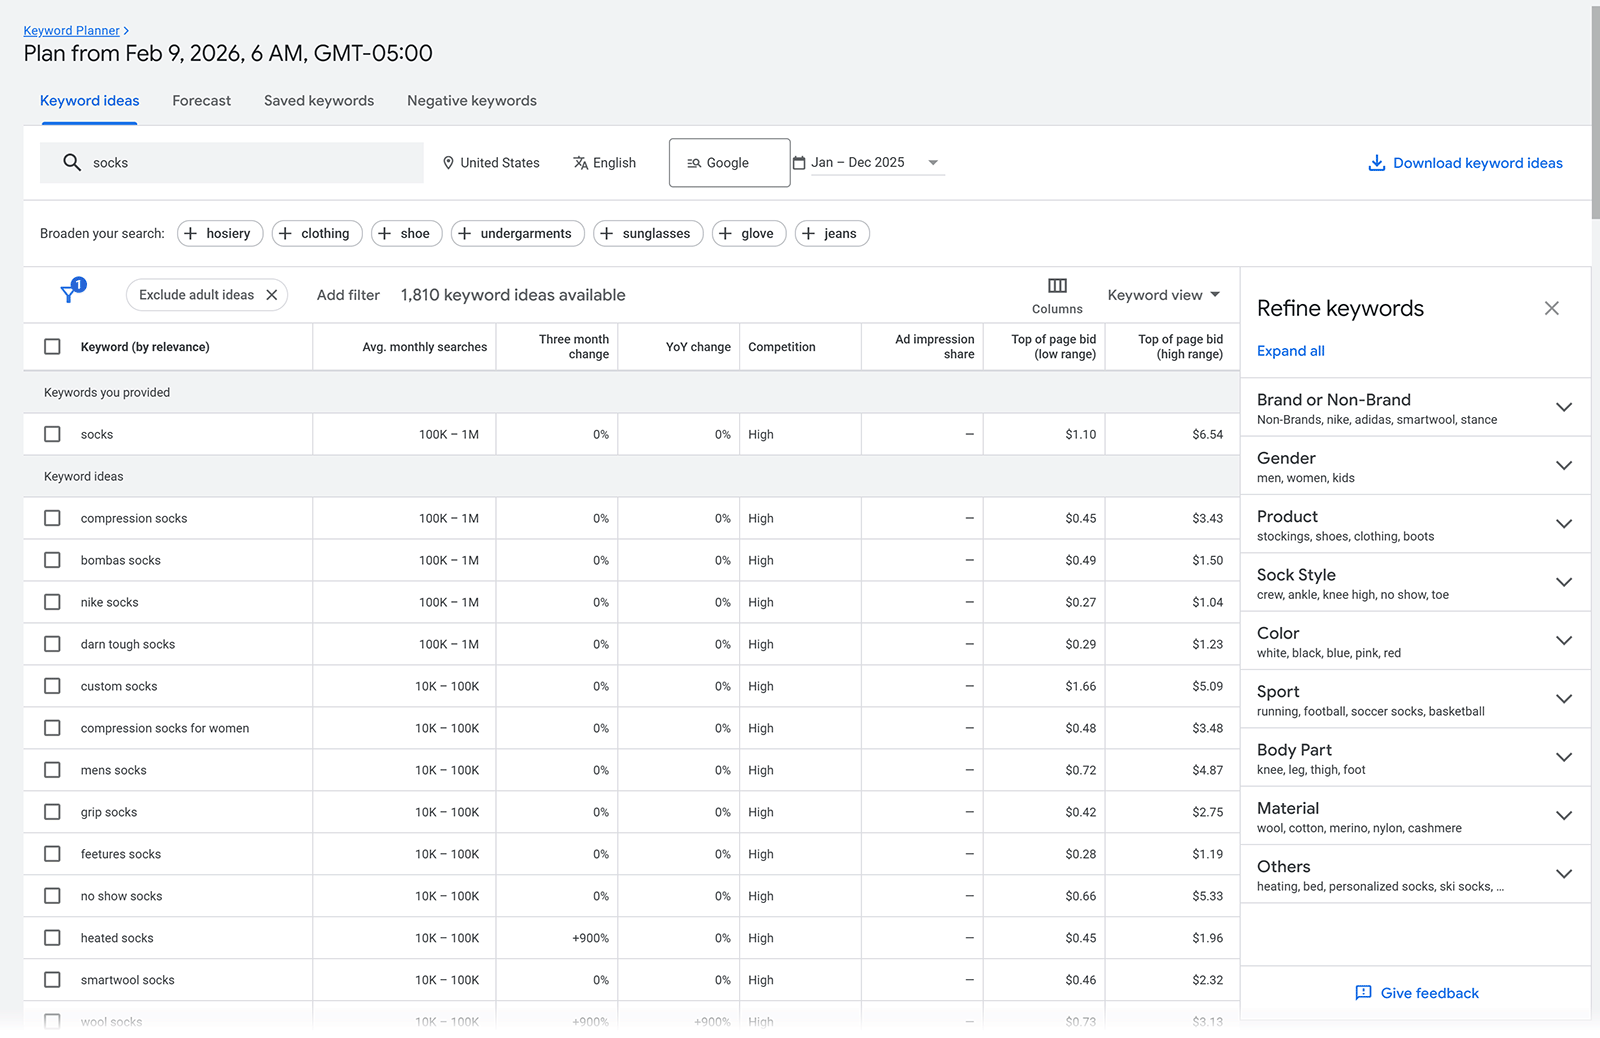Click the location pin icon next to United States
This screenshot has height=1038, width=1600.
click(448, 162)
